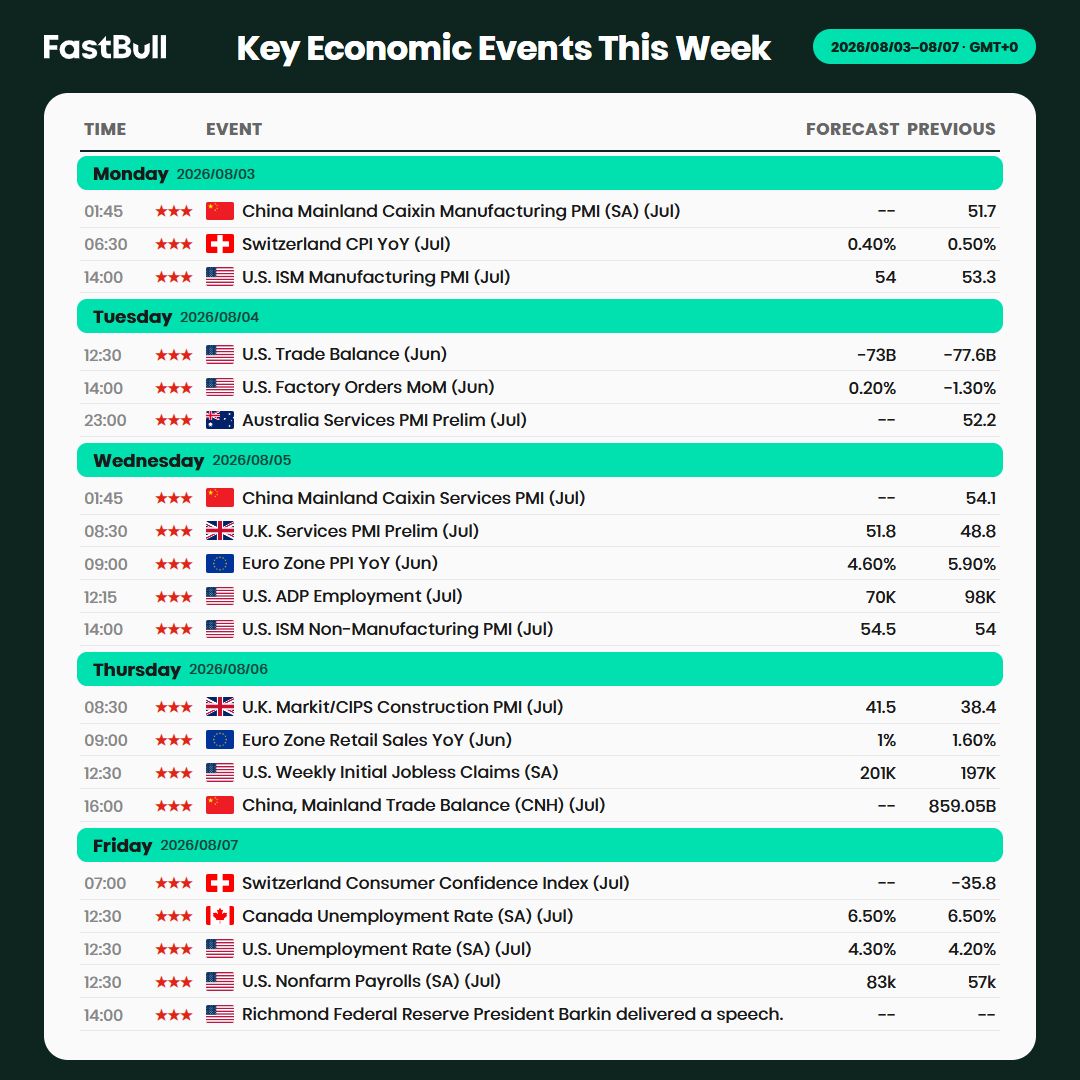1080x1080 pixels.
Task: Click star rating for U.S. ADP Employment
Action: click(x=174, y=597)
